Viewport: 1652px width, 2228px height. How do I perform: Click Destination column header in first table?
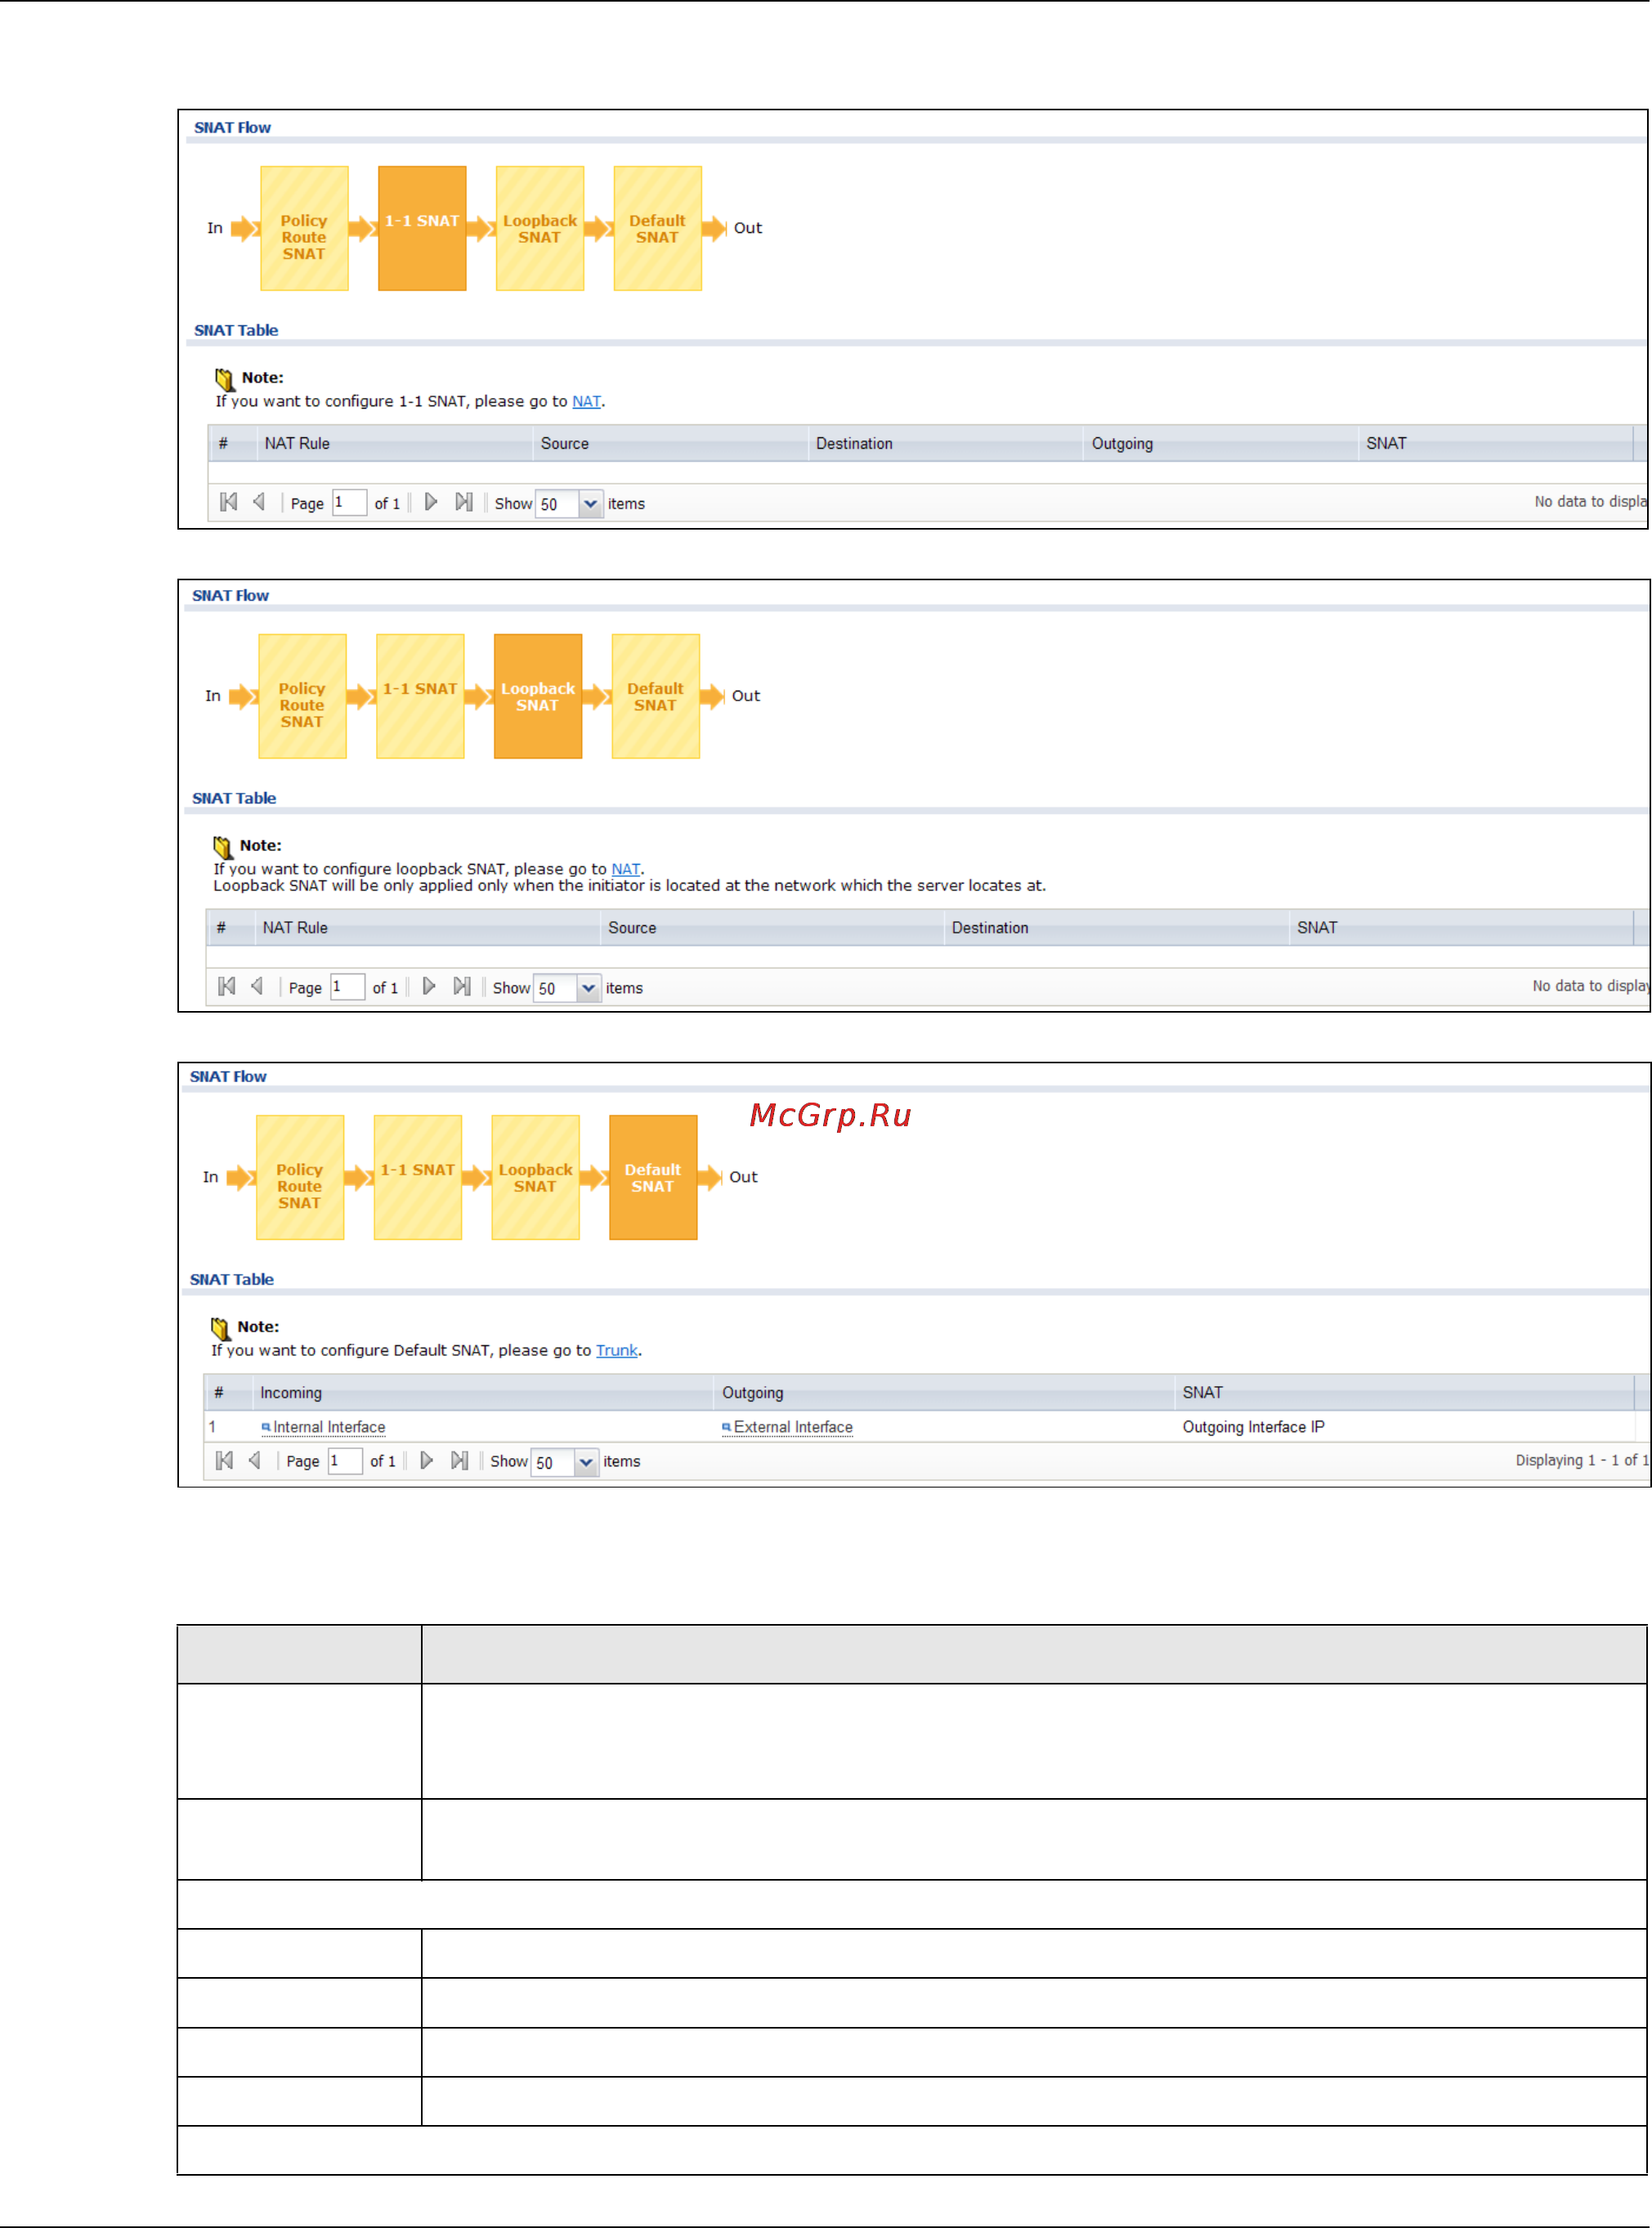coord(945,443)
